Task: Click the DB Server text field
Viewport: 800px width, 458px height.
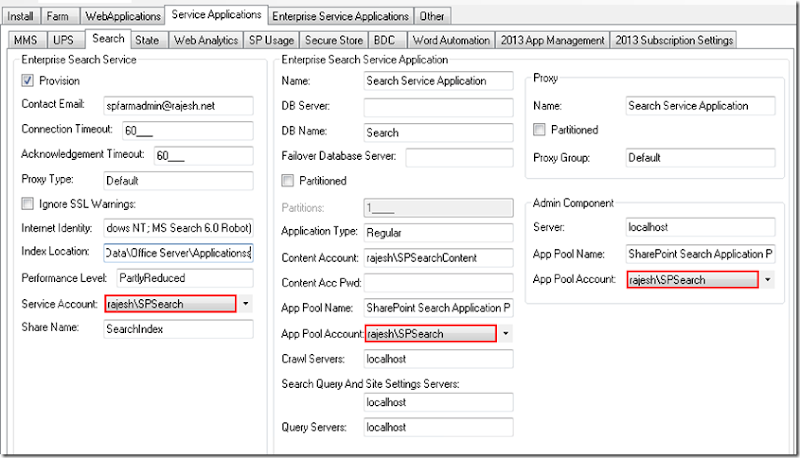Action: point(438,106)
